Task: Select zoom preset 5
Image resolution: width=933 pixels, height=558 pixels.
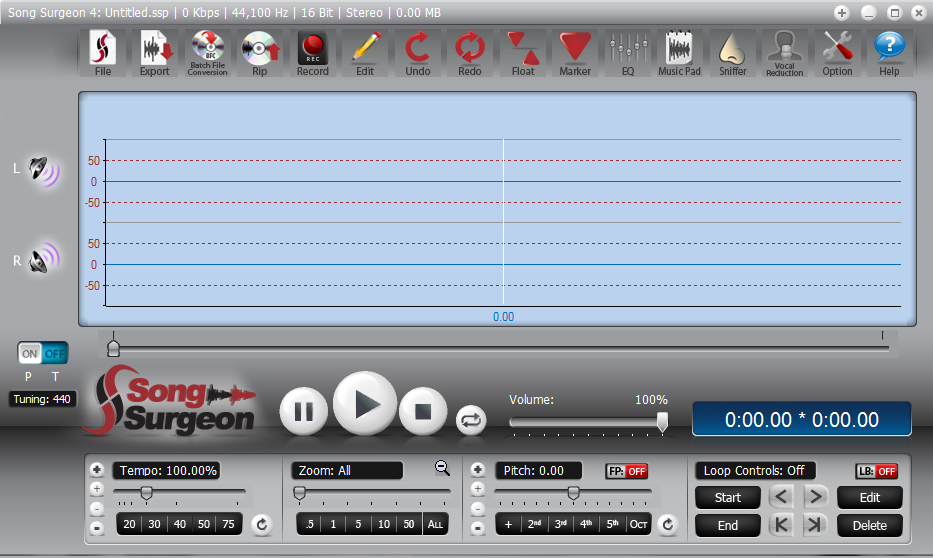Action: coord(358,524)
